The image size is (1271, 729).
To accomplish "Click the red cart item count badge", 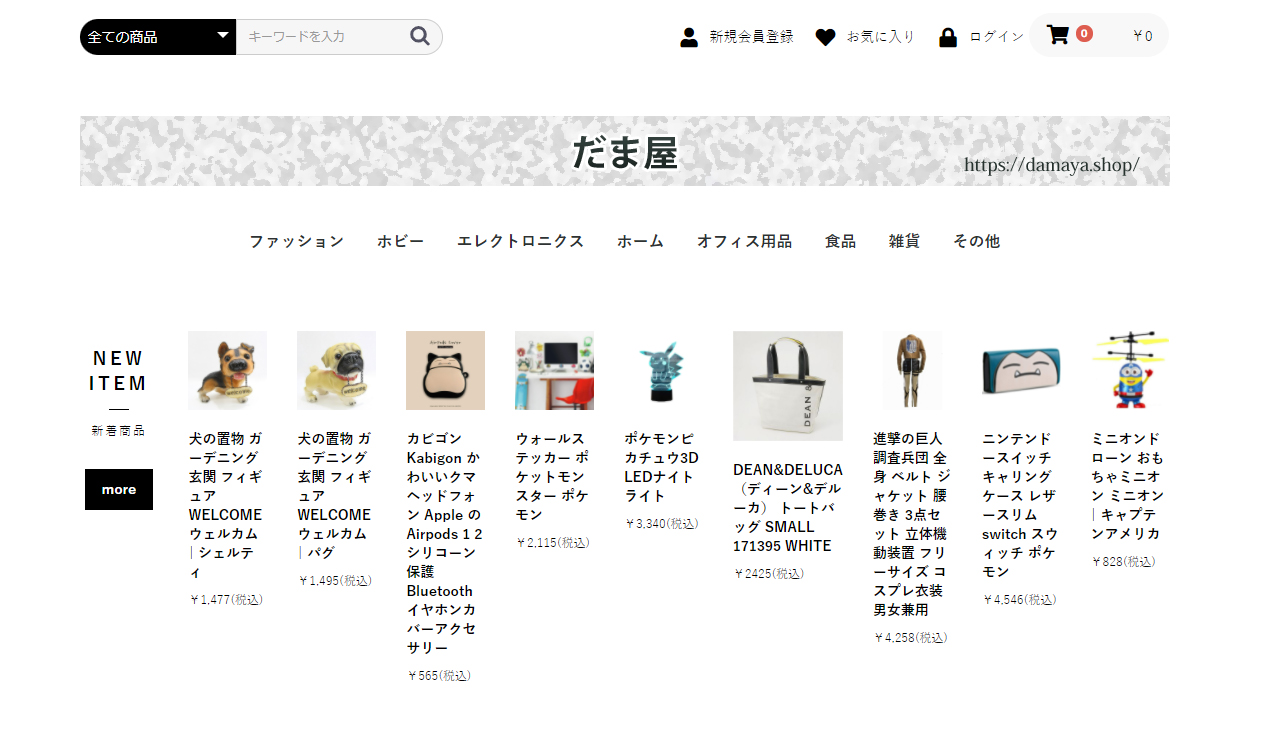I will coord(1084,34).
